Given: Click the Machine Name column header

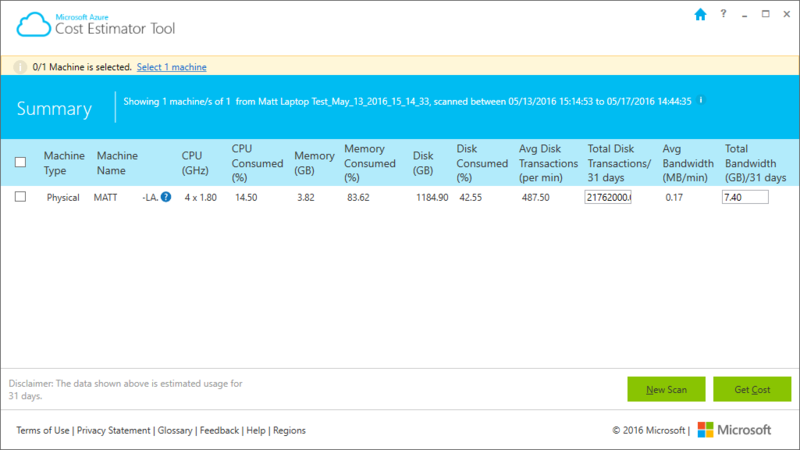Looking at the screenshot, I should [x=117, y=163].
